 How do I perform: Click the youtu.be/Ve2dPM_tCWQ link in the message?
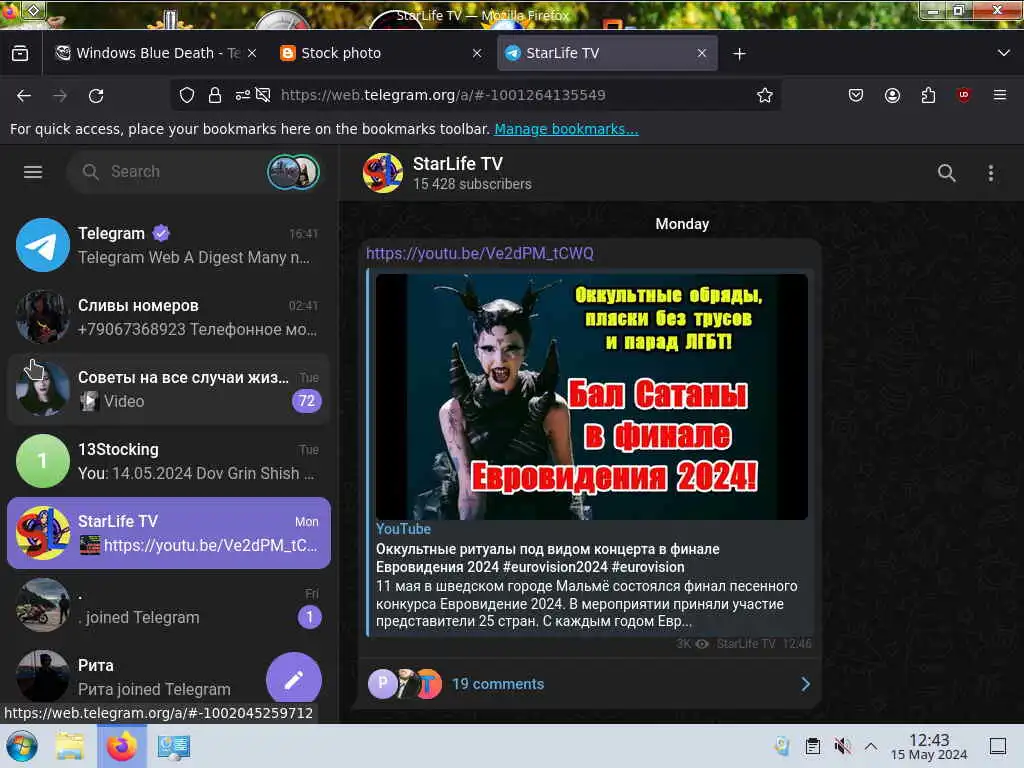[479, 253]
